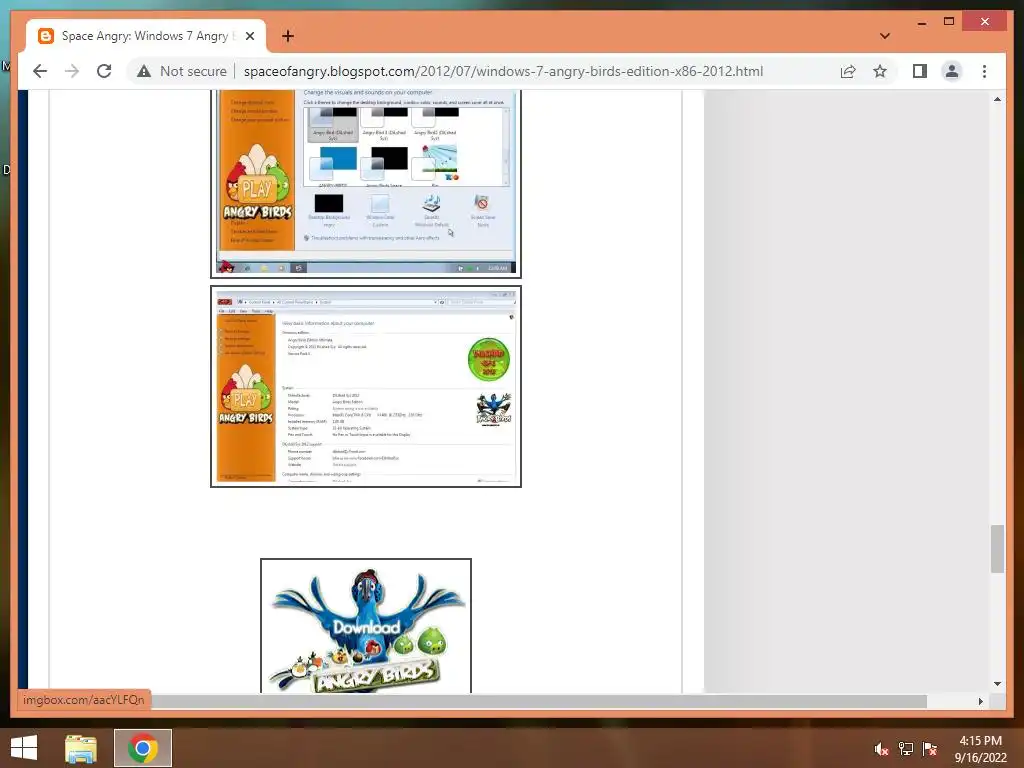Click the vertical scrollbar up arrow
The width and height of the screenshot is (1024, 768).
tap(997, 99)
